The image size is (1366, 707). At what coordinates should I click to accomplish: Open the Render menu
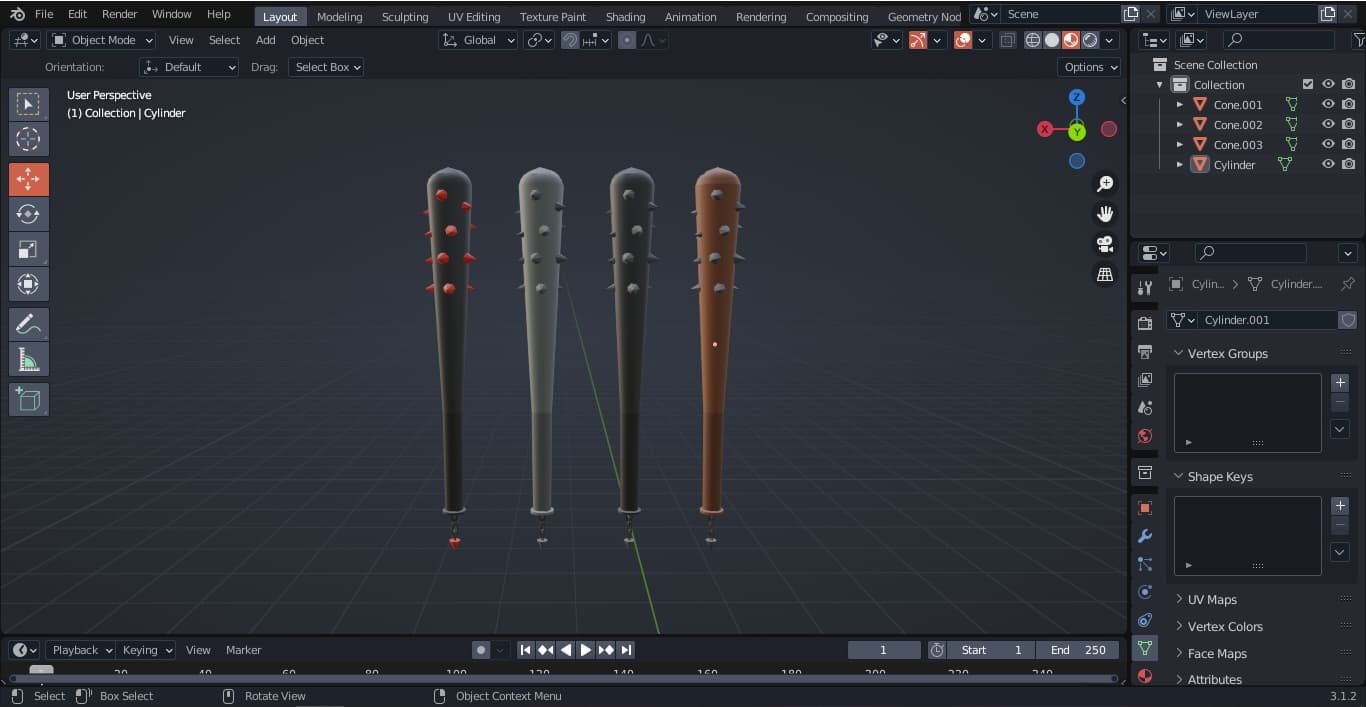tap(119, 14)
